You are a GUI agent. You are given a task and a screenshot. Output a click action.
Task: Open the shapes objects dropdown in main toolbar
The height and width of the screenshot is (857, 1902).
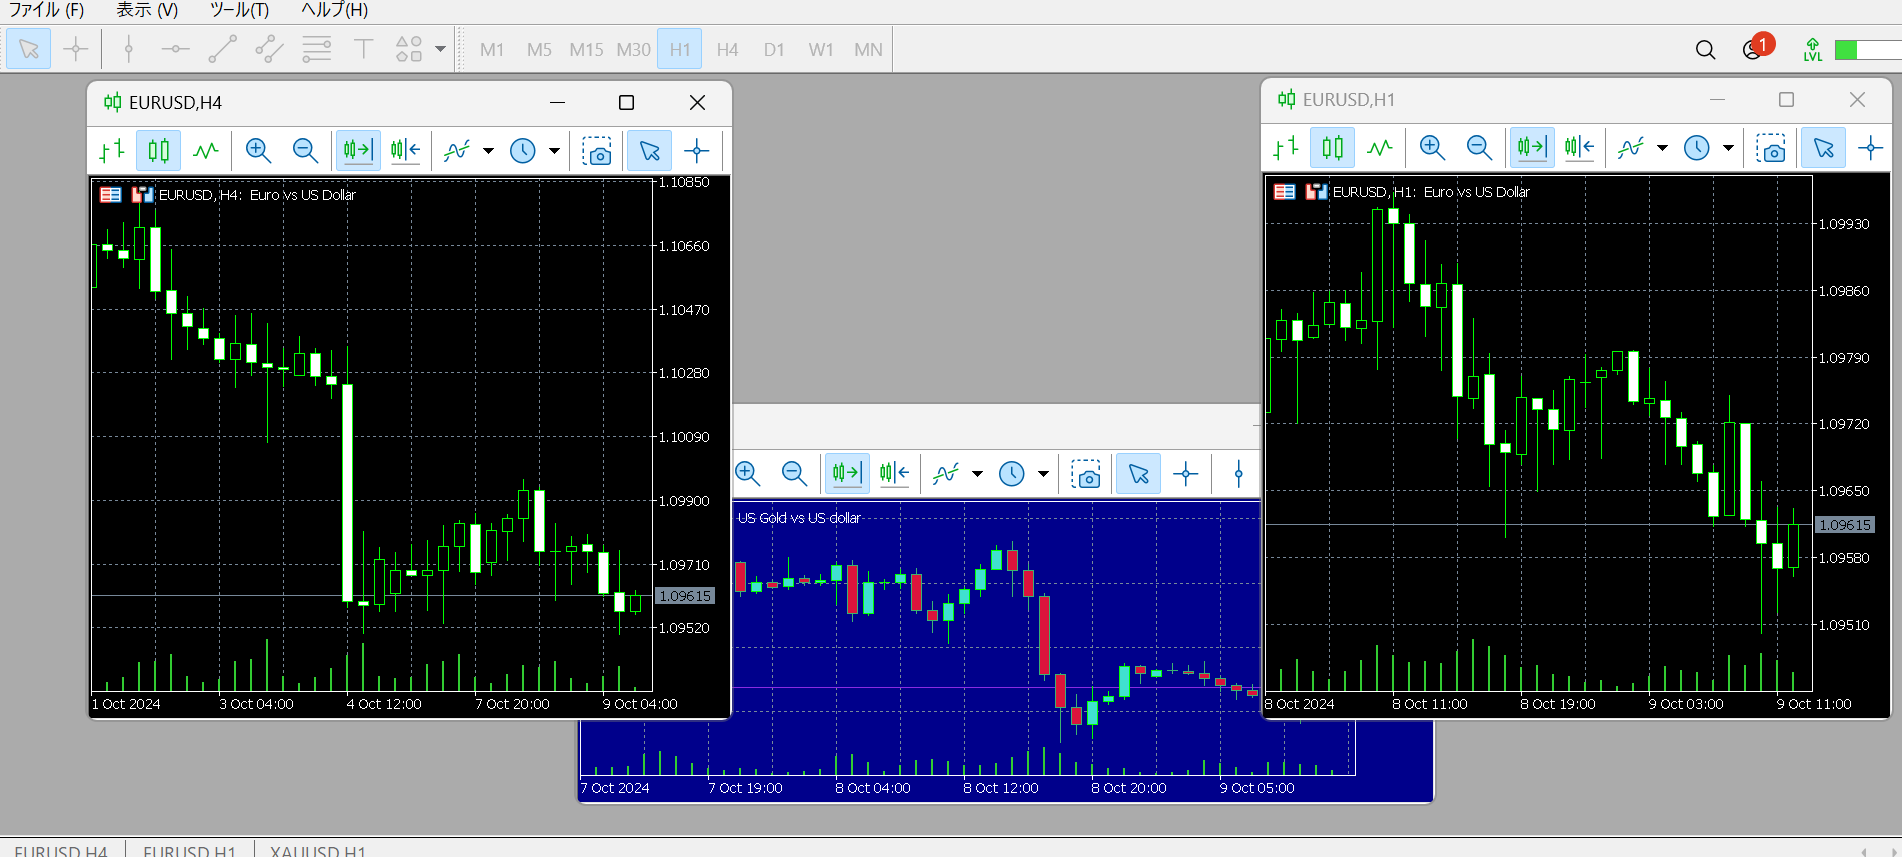[440, 49]
